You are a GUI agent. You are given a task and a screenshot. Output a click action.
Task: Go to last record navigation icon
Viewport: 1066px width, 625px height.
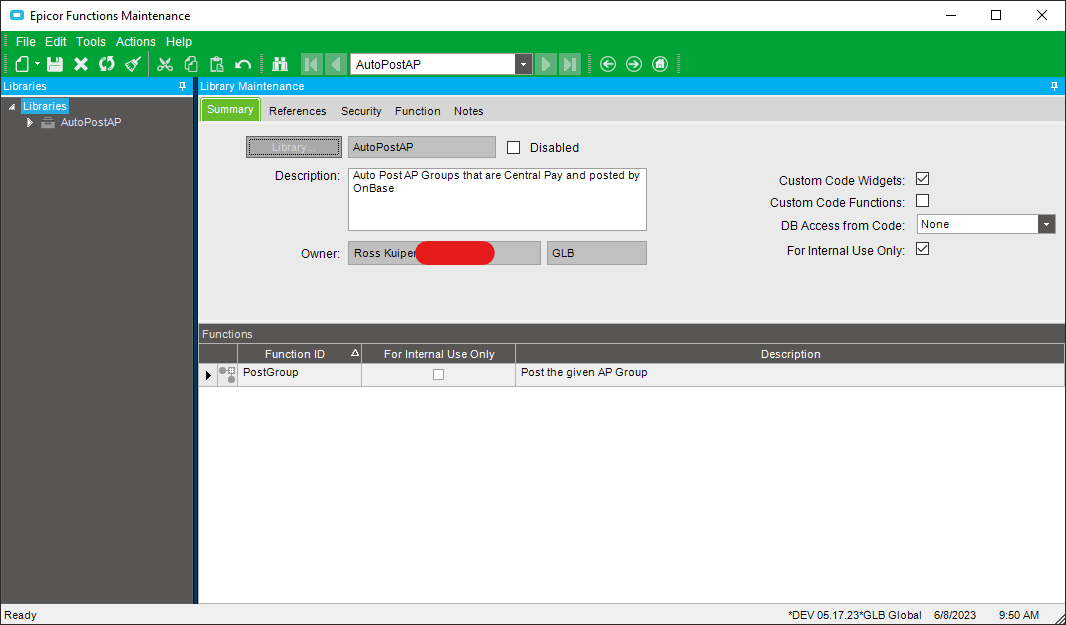(x=570, y=64)
